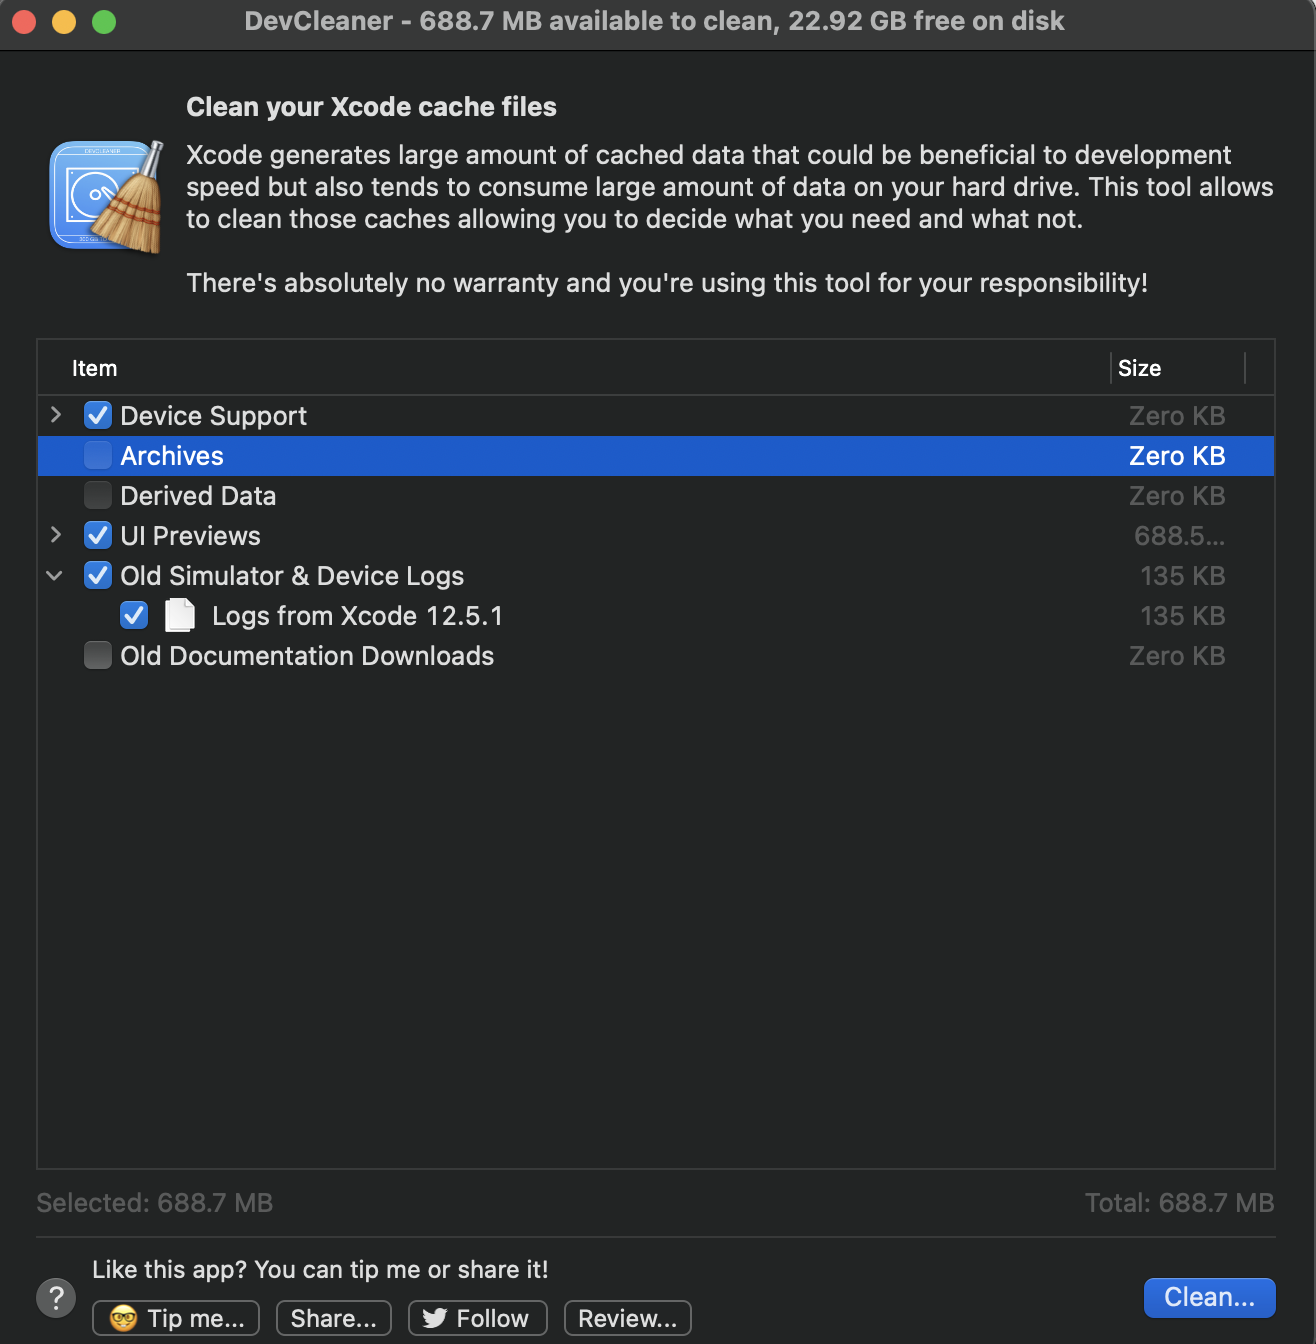This screenshot has width=1316, height=1344.
Task: Click the green zoom window button
Action: pyautogui.click(x=104, y=21)
